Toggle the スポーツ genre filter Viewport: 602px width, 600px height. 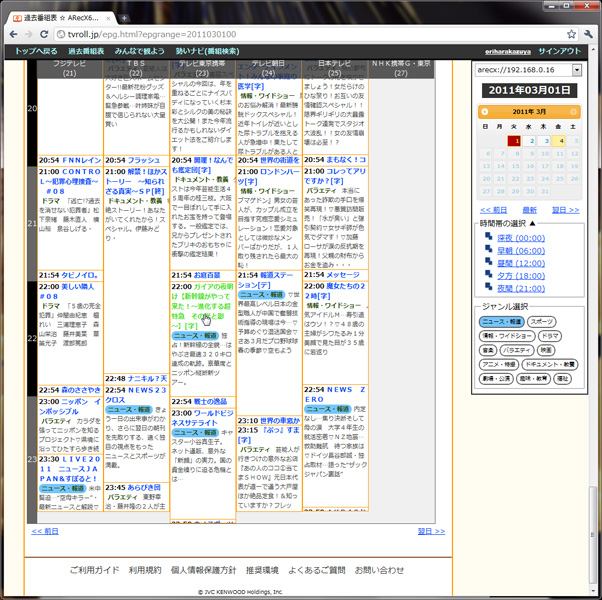click(x=543, y=322)
